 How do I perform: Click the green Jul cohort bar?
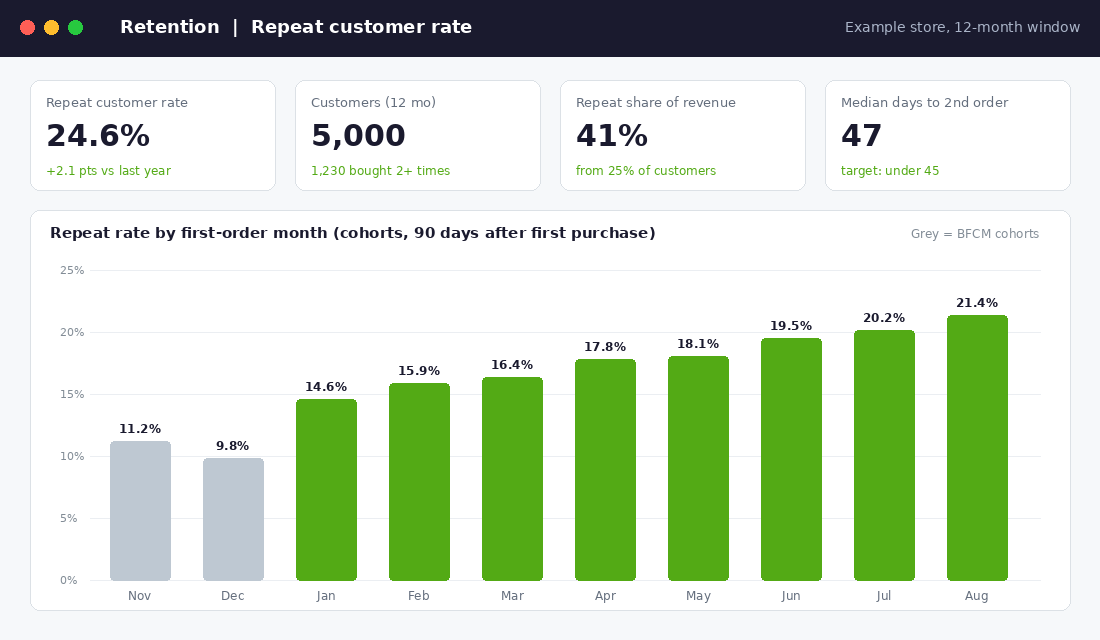(x=884, y=455)
